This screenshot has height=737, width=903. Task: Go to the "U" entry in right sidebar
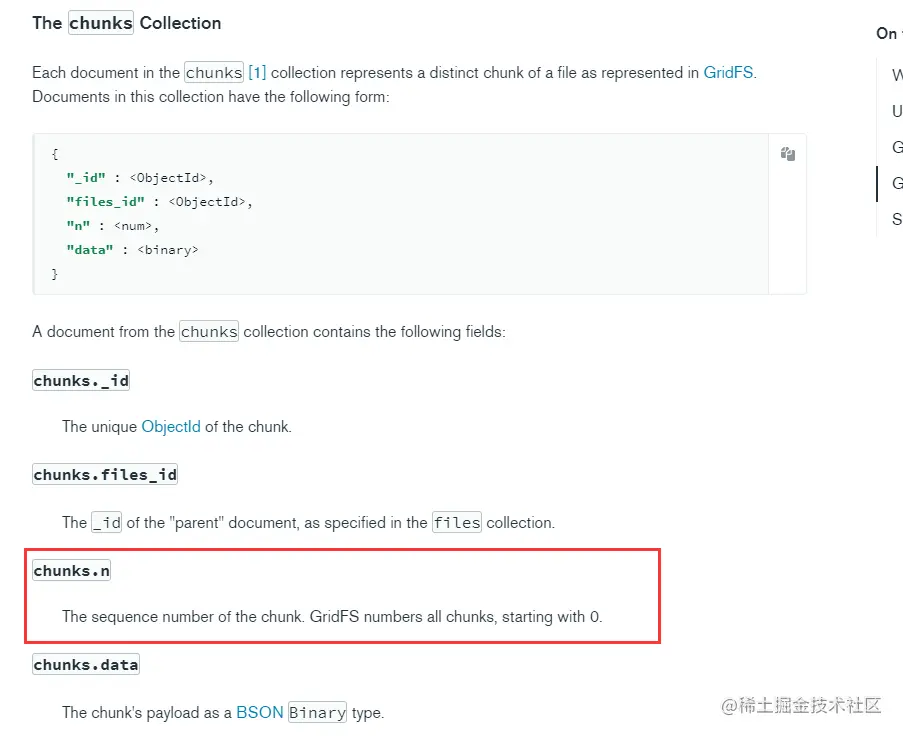[x=896, y=112]
